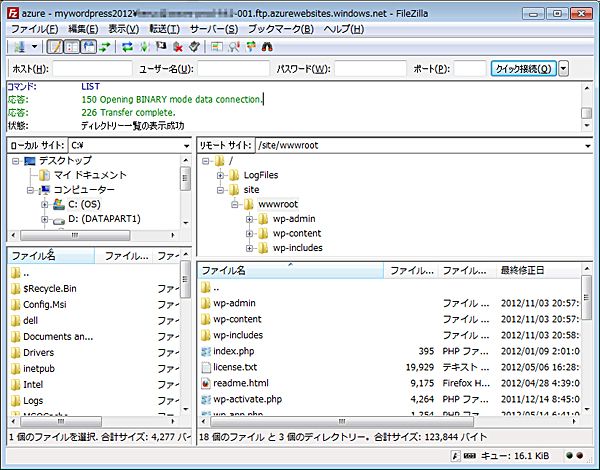This screenshot has width=600, height=470.
Task: Select the Drivers folder in local list
Action: [94, 353]
